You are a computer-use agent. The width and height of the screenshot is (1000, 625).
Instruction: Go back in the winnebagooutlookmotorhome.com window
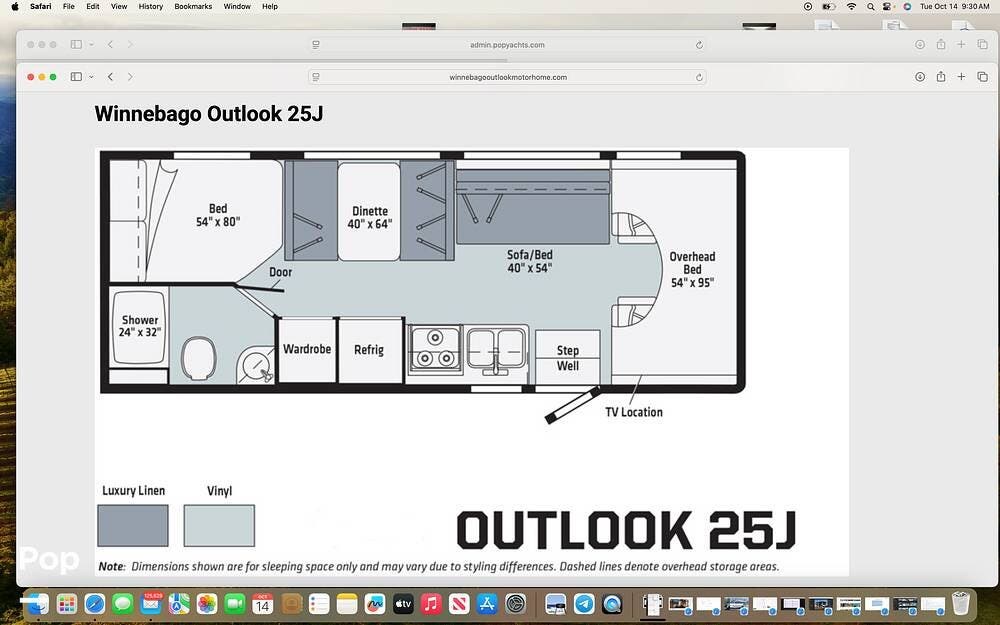coord(110,77)
